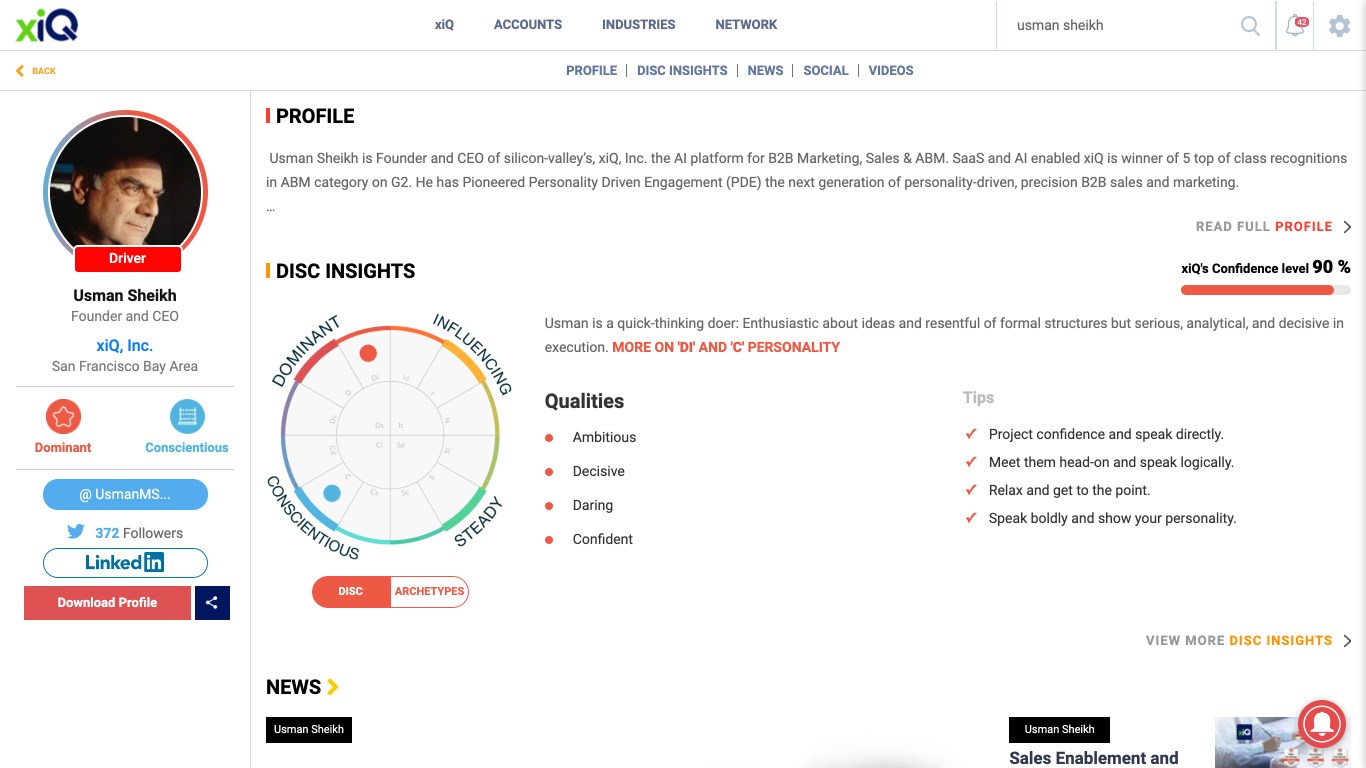Click the DOMINANT label on wheel

tap(306, 352)
